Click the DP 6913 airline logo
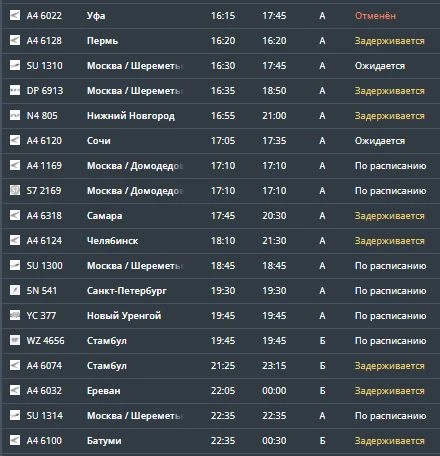 pyautogui.click(x=15, y=90)
